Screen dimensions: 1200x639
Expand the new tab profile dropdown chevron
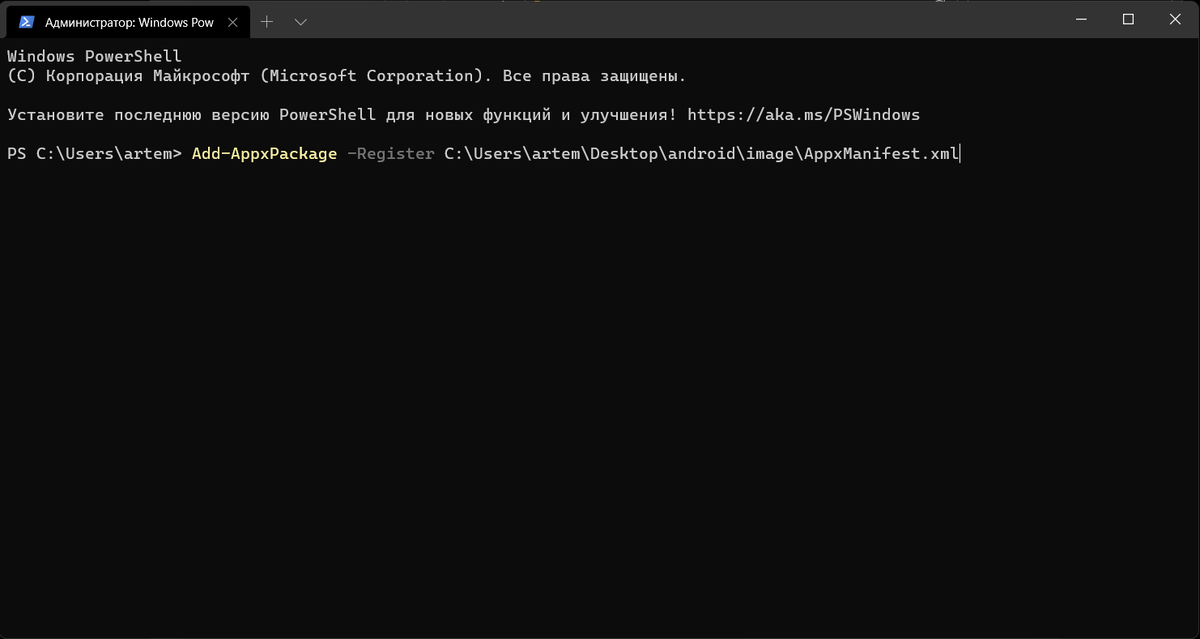pyautogui.click(x=301, y=21)
